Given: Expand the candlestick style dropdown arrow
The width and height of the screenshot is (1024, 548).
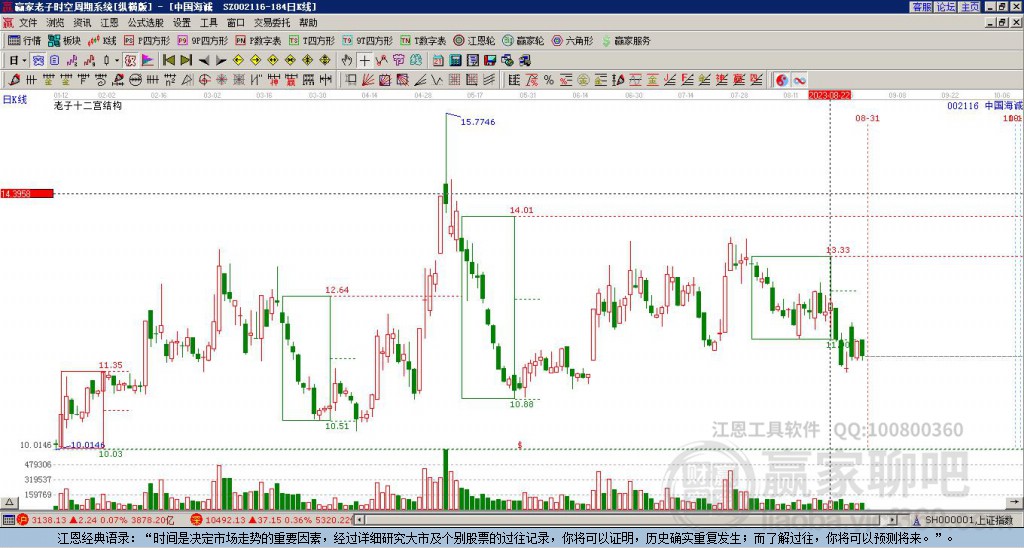Looking at the screenshot, I should (x=117, y=61).
